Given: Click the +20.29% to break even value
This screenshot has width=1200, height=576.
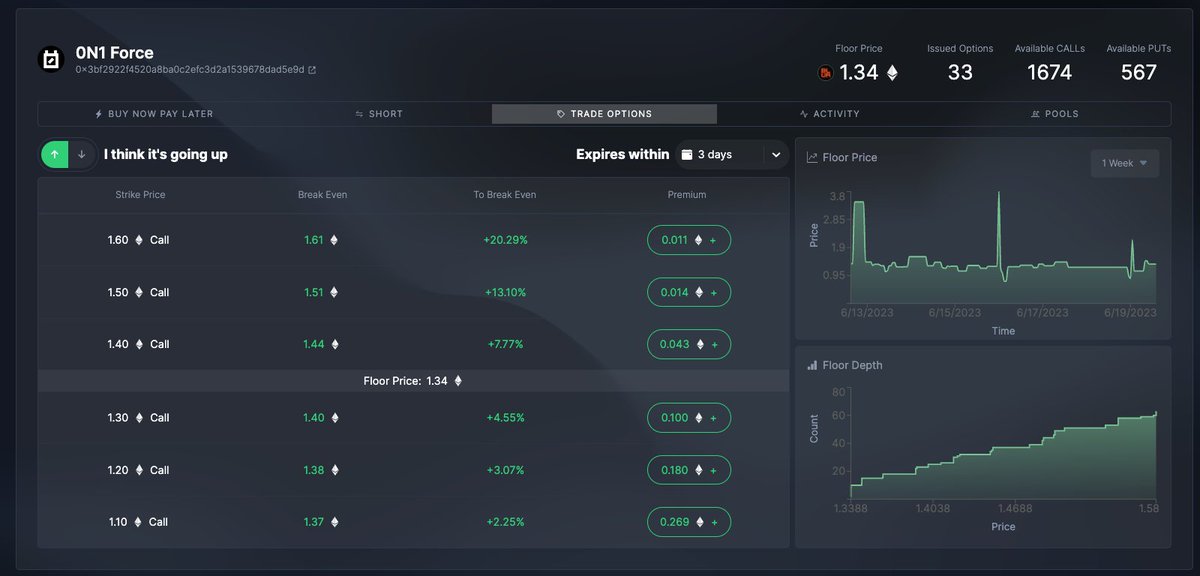Looking at the screenshot, I should [x=505, y=240].
